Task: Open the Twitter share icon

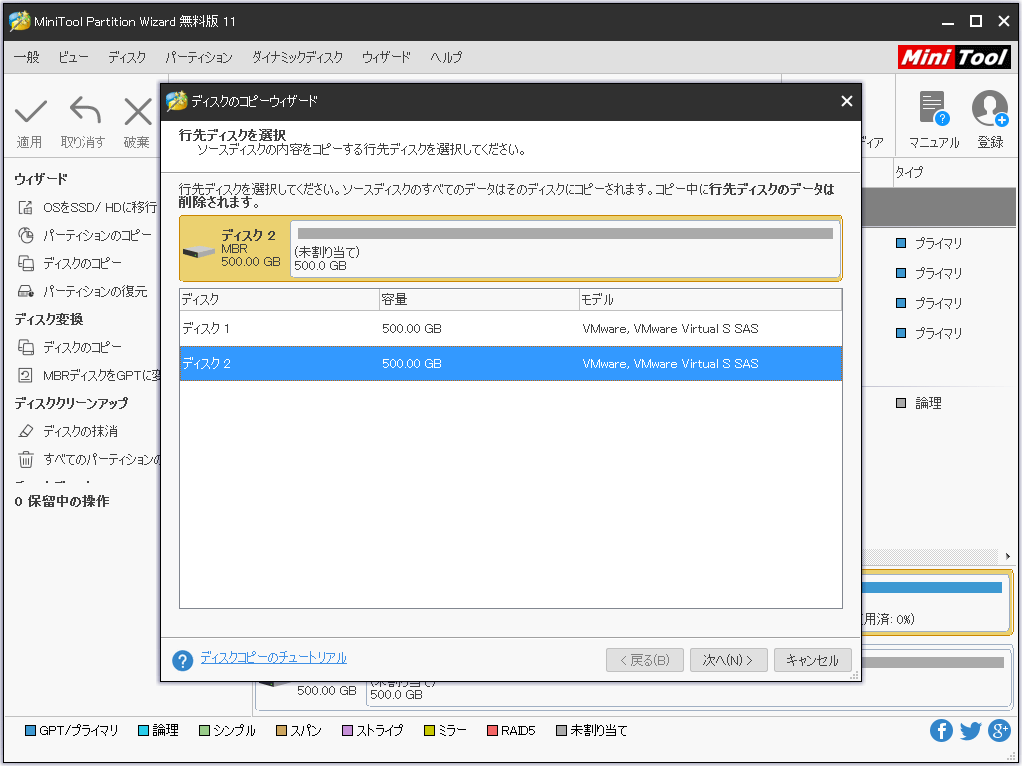Action: pos(970,730)
